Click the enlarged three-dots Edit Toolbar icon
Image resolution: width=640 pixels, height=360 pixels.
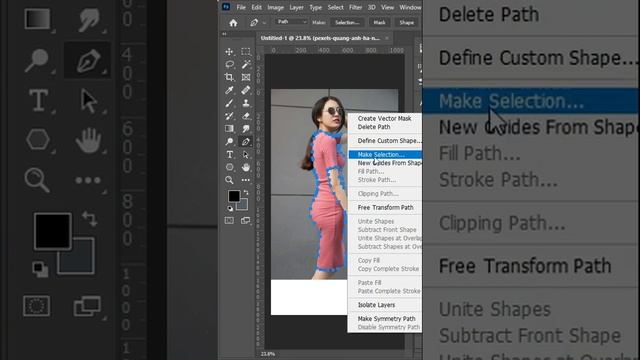click(x=88, y=180)
